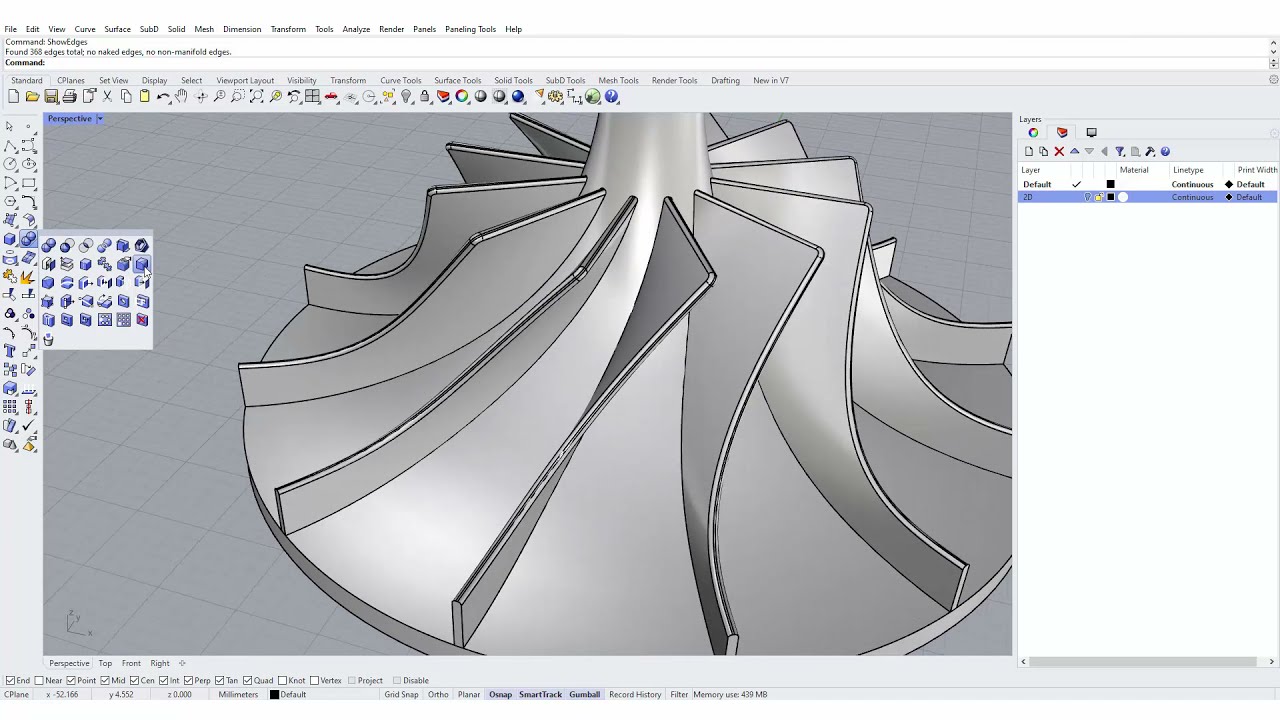Viewport: 1280px width, 720px height.
Task: Toggle Gumball in the status bar
Action: tap(584, 694)
